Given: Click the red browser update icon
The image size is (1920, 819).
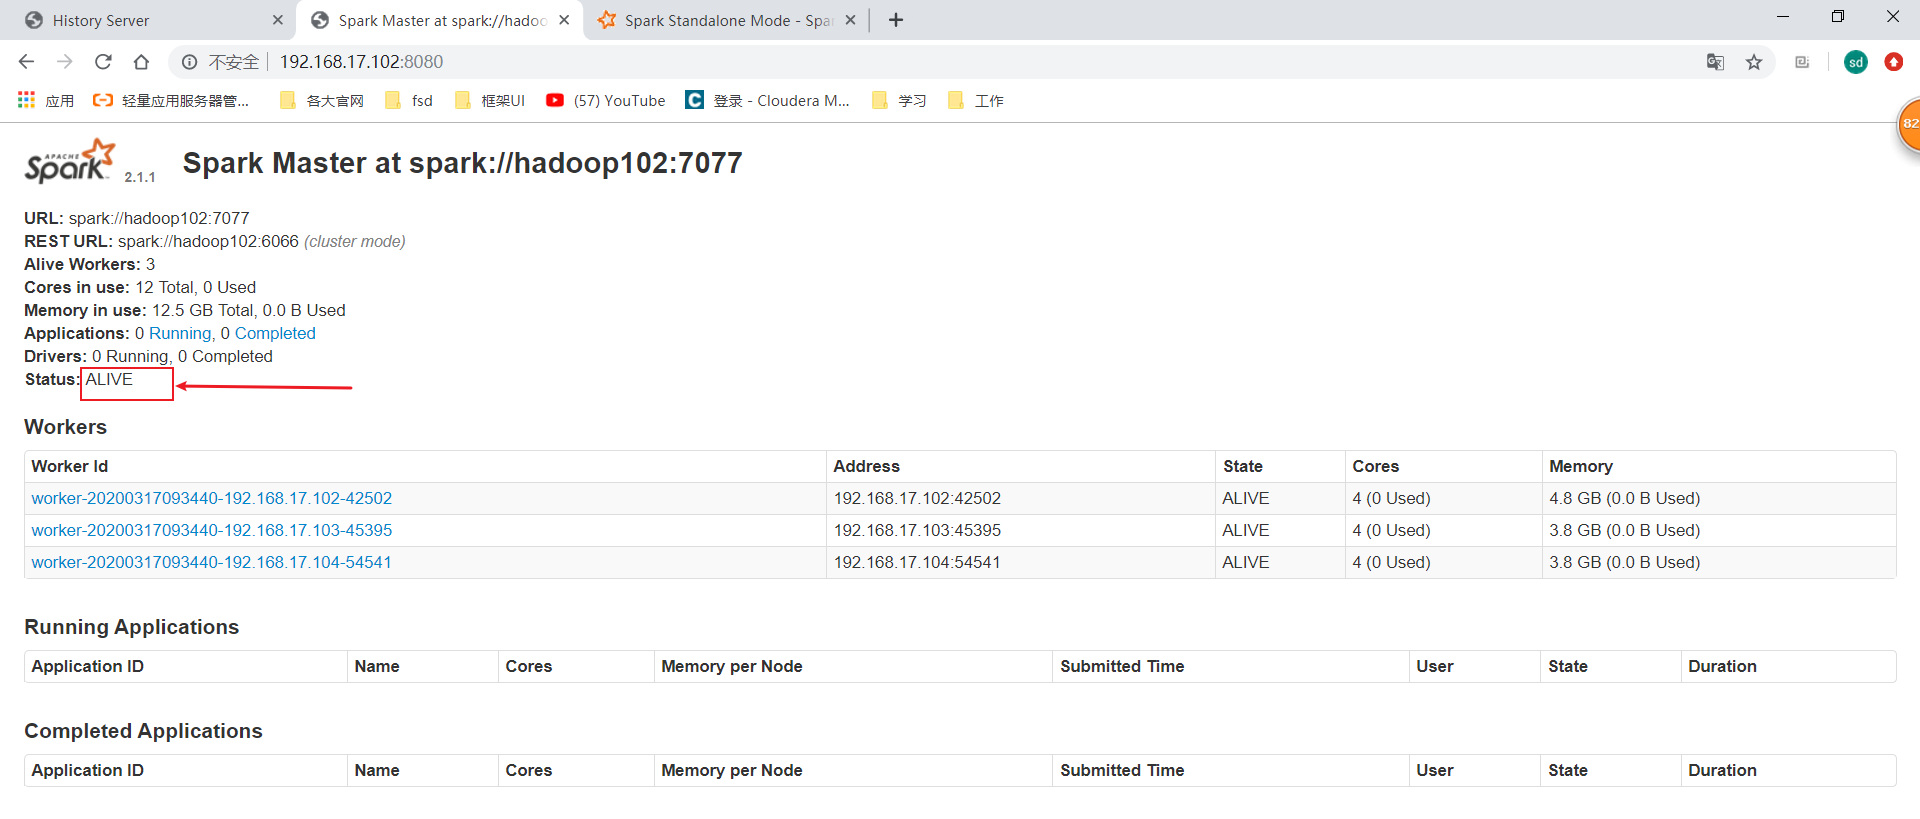Looking at the screenshot, I should click(x=1894, y=62).
